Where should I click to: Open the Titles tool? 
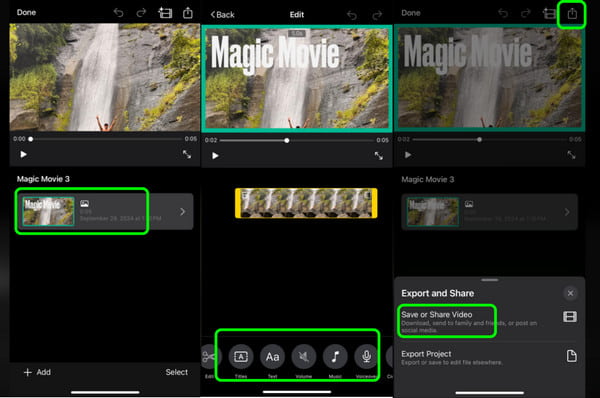tap(241, 357)
